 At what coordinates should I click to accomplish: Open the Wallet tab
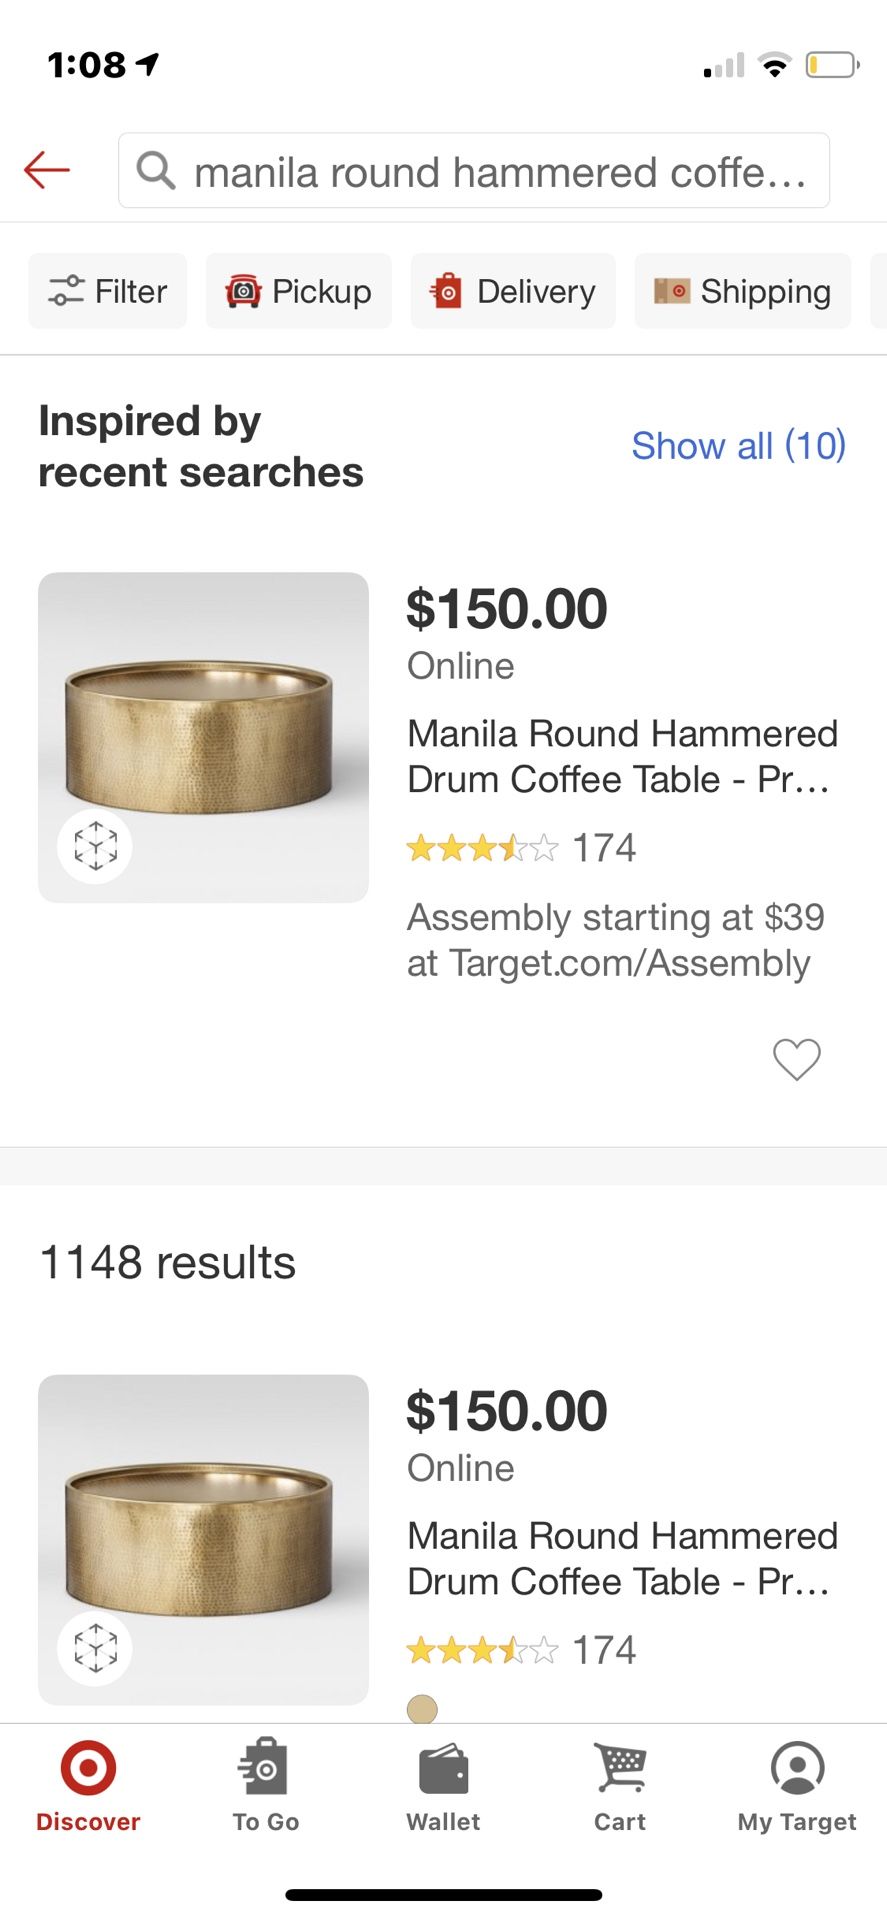pyautogui.click(x=443, y=1786)
